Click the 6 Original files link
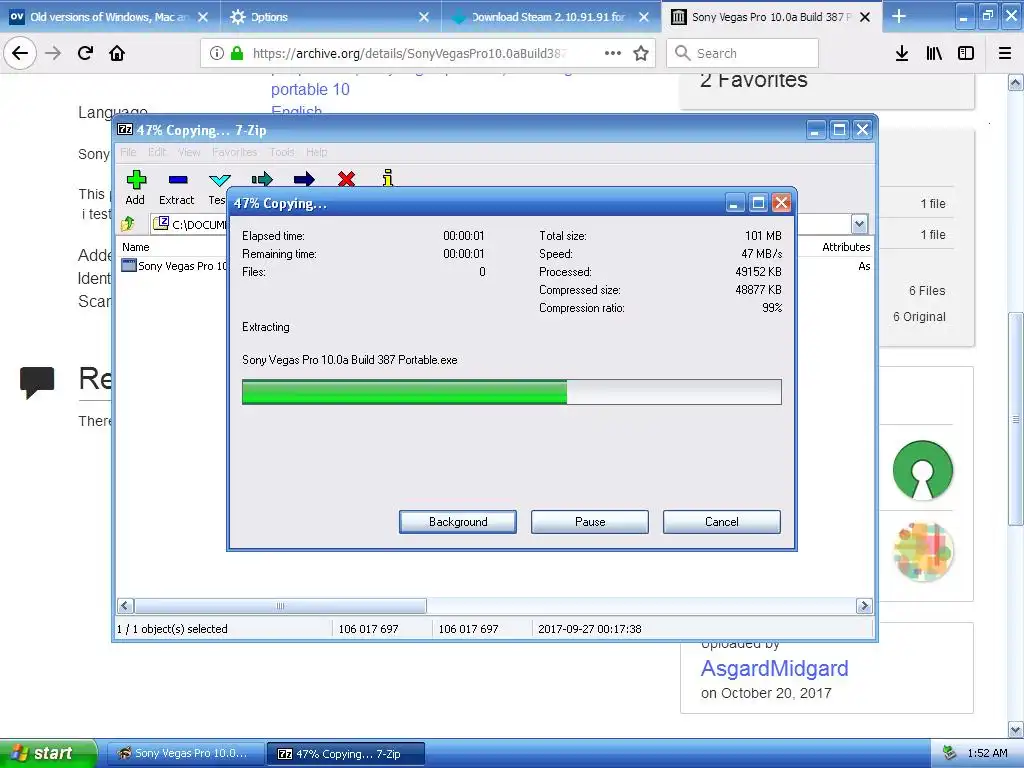The height and width of the screenshot is (768, 1024). [x=920, y=317]
